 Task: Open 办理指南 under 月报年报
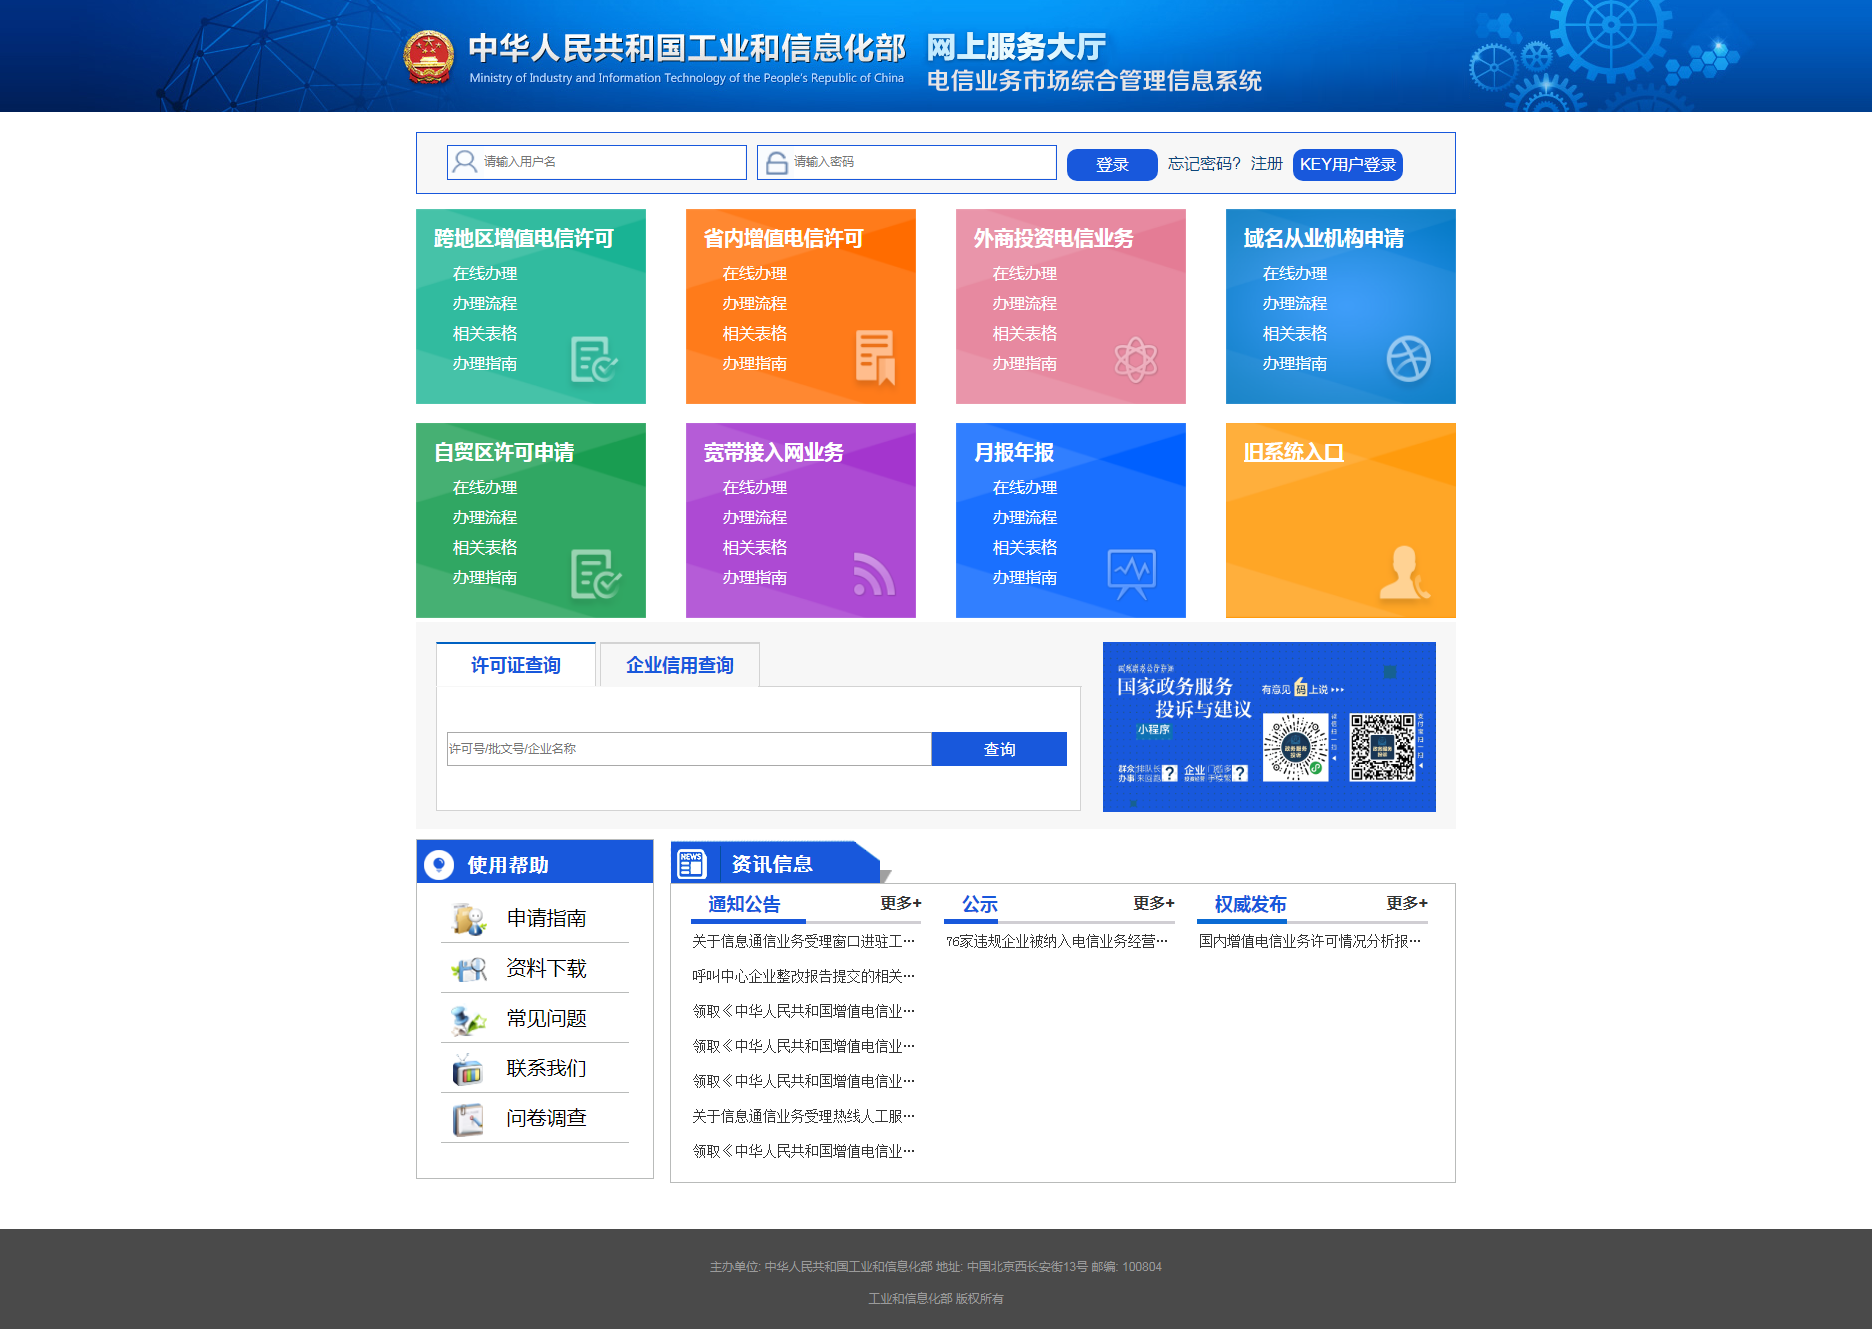pyautogui.click(x=1025, y=577)
